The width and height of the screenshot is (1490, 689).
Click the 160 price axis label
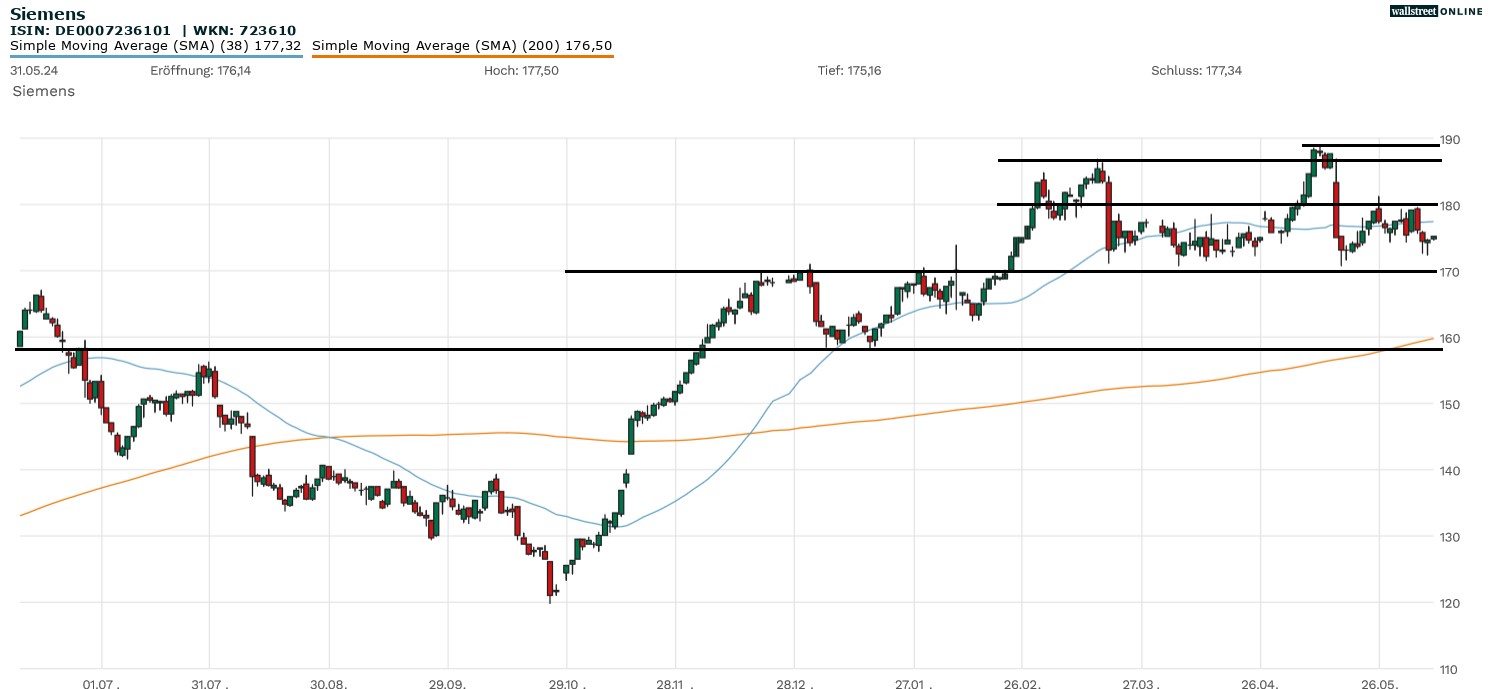(1450, 338)
